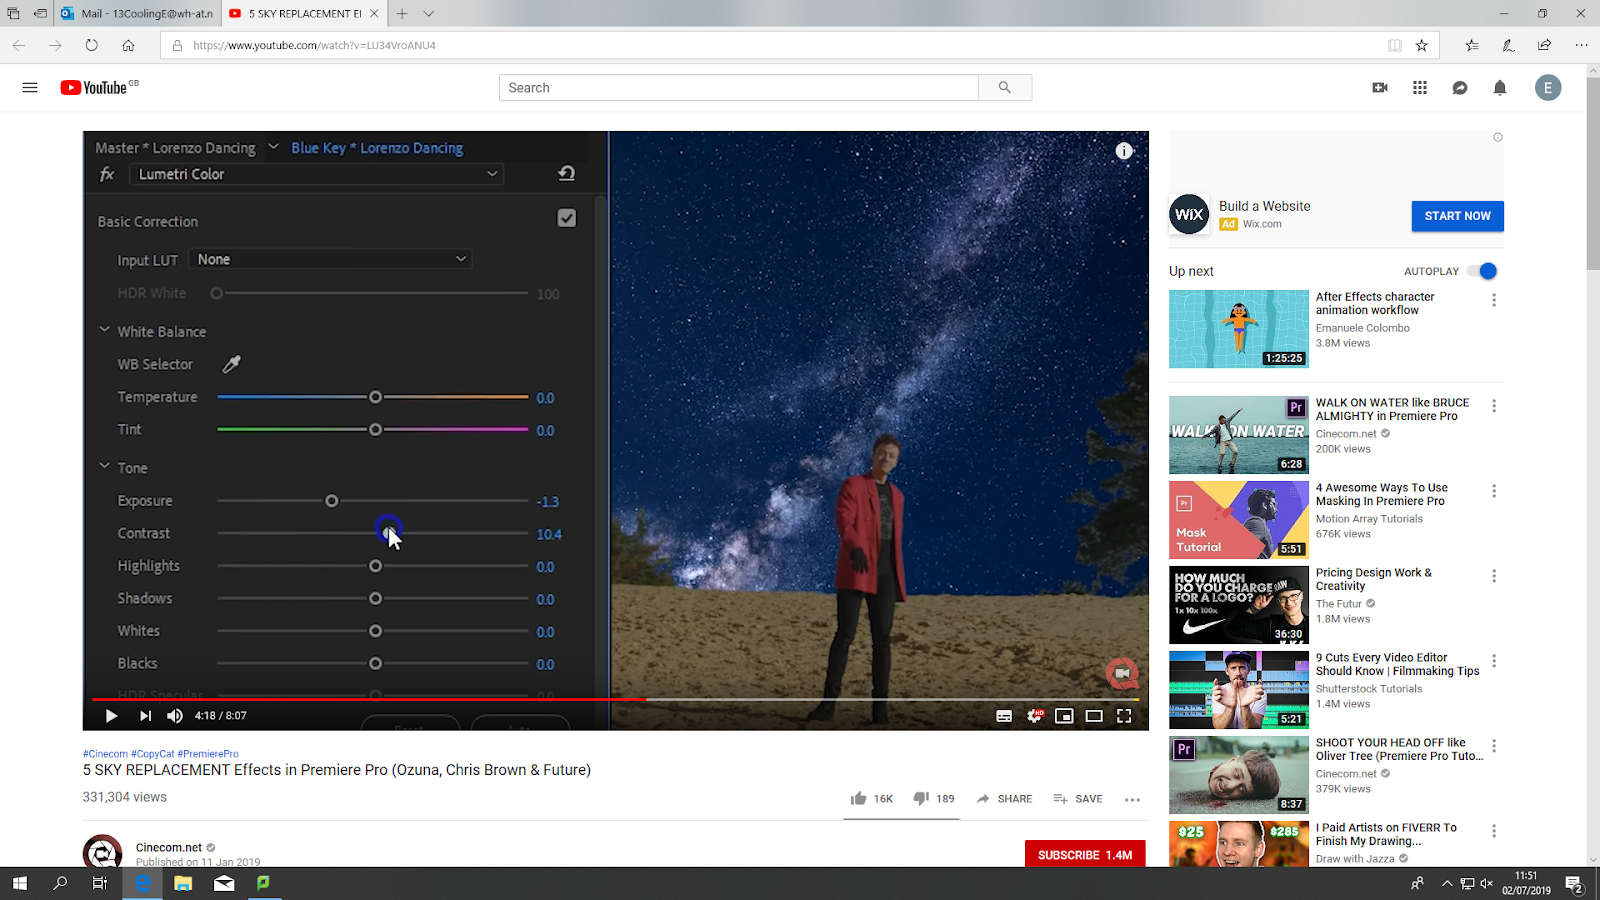Set aside these browser tabs
The height and width of the screenshot is (900, 1600).
(40, 14)
